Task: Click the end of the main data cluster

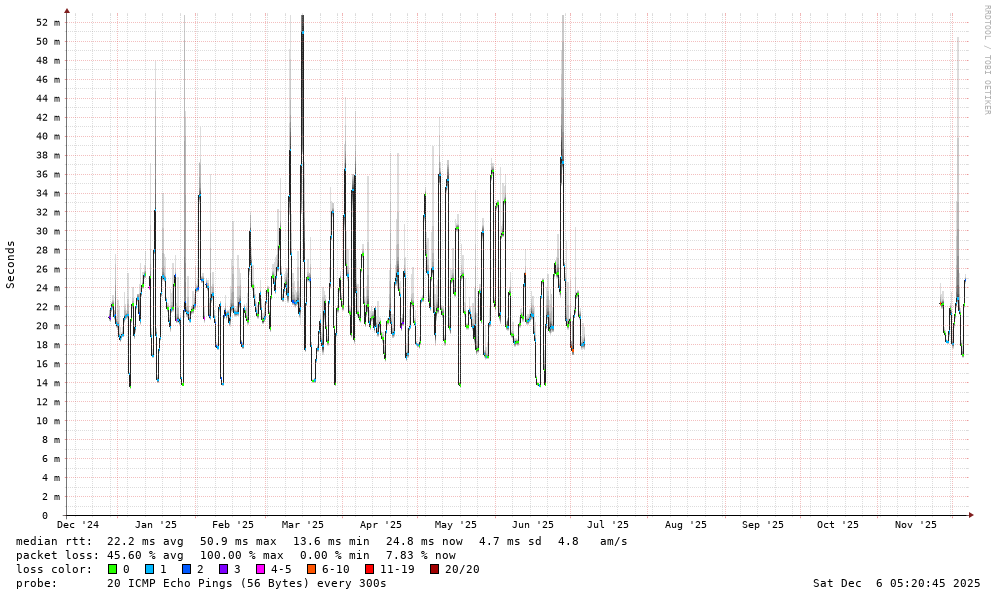Action: [x=583, y=335]
